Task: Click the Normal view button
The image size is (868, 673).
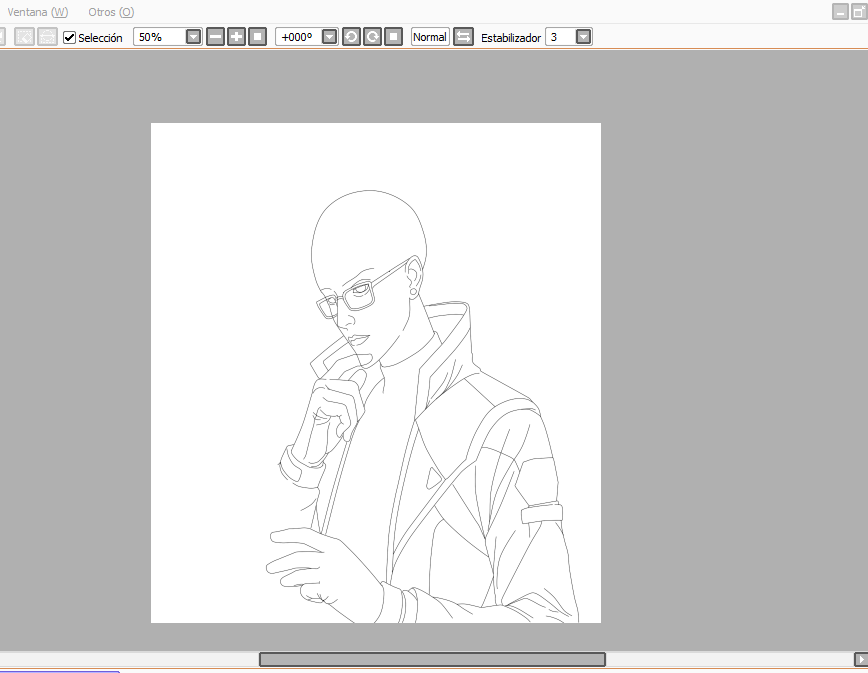Action: (x=430, y=37)
